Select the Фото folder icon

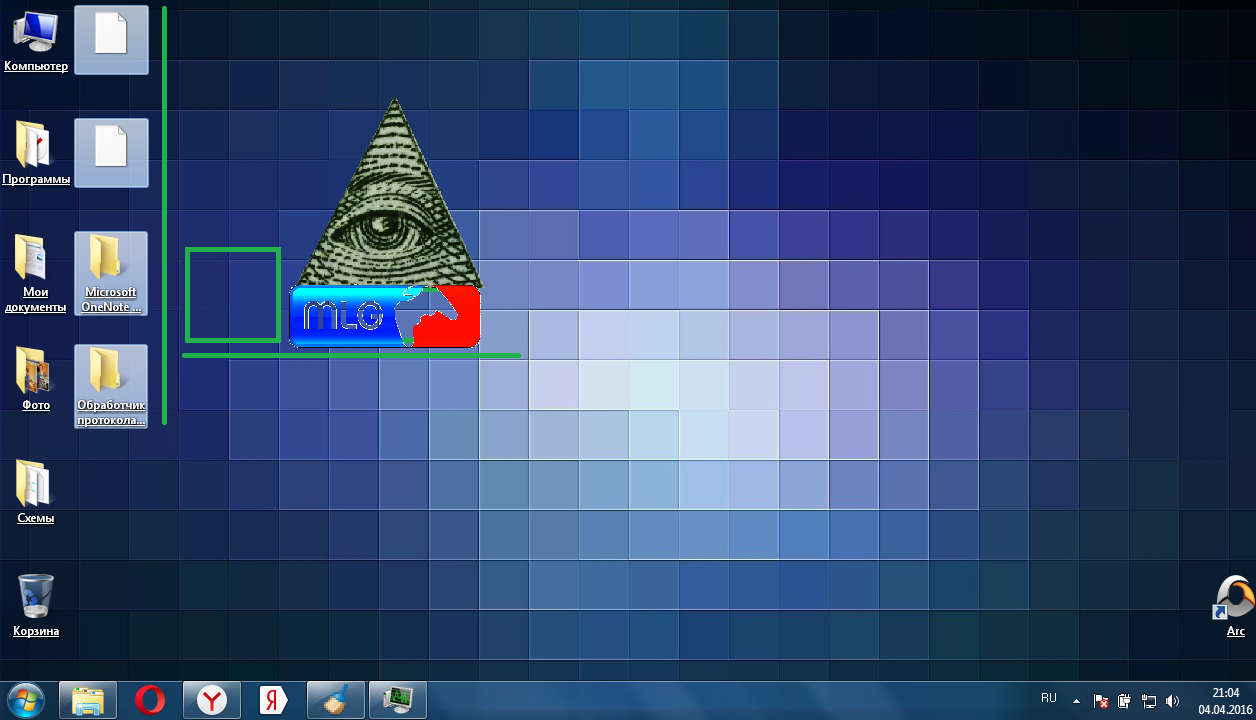point(36,379)
